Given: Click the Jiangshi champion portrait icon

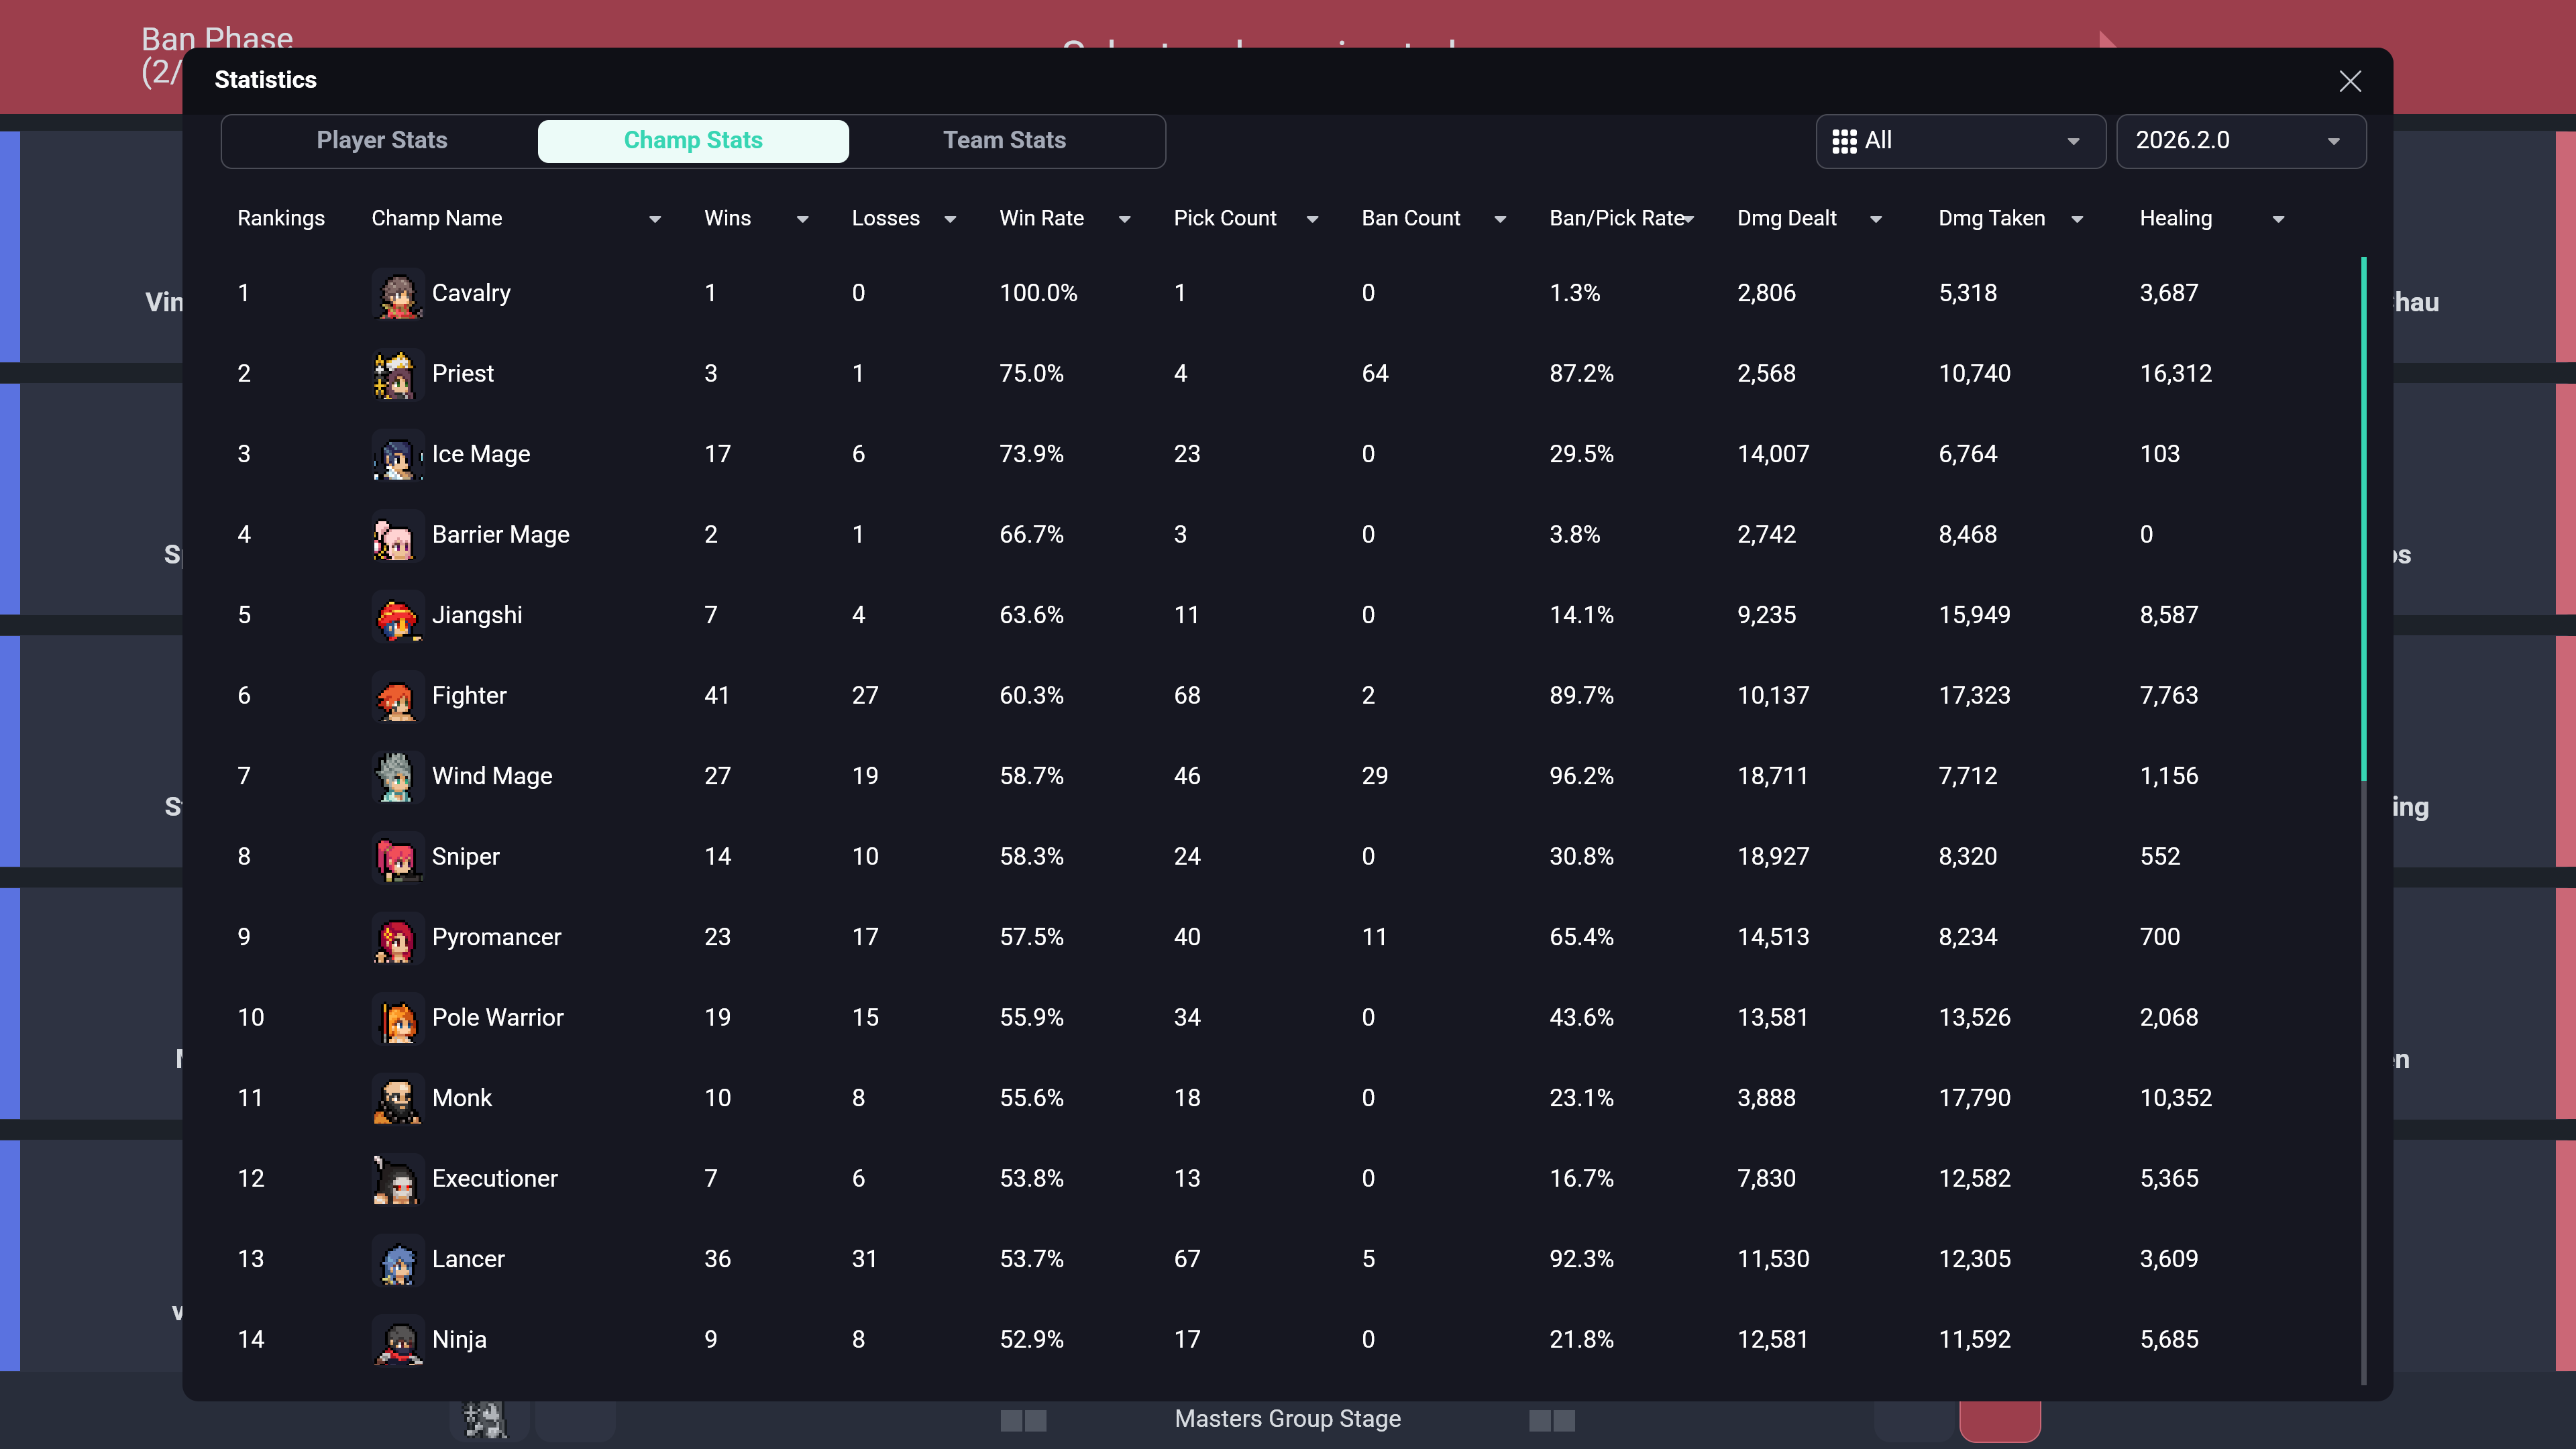Looking at the screenshot, I should [397, 616].
